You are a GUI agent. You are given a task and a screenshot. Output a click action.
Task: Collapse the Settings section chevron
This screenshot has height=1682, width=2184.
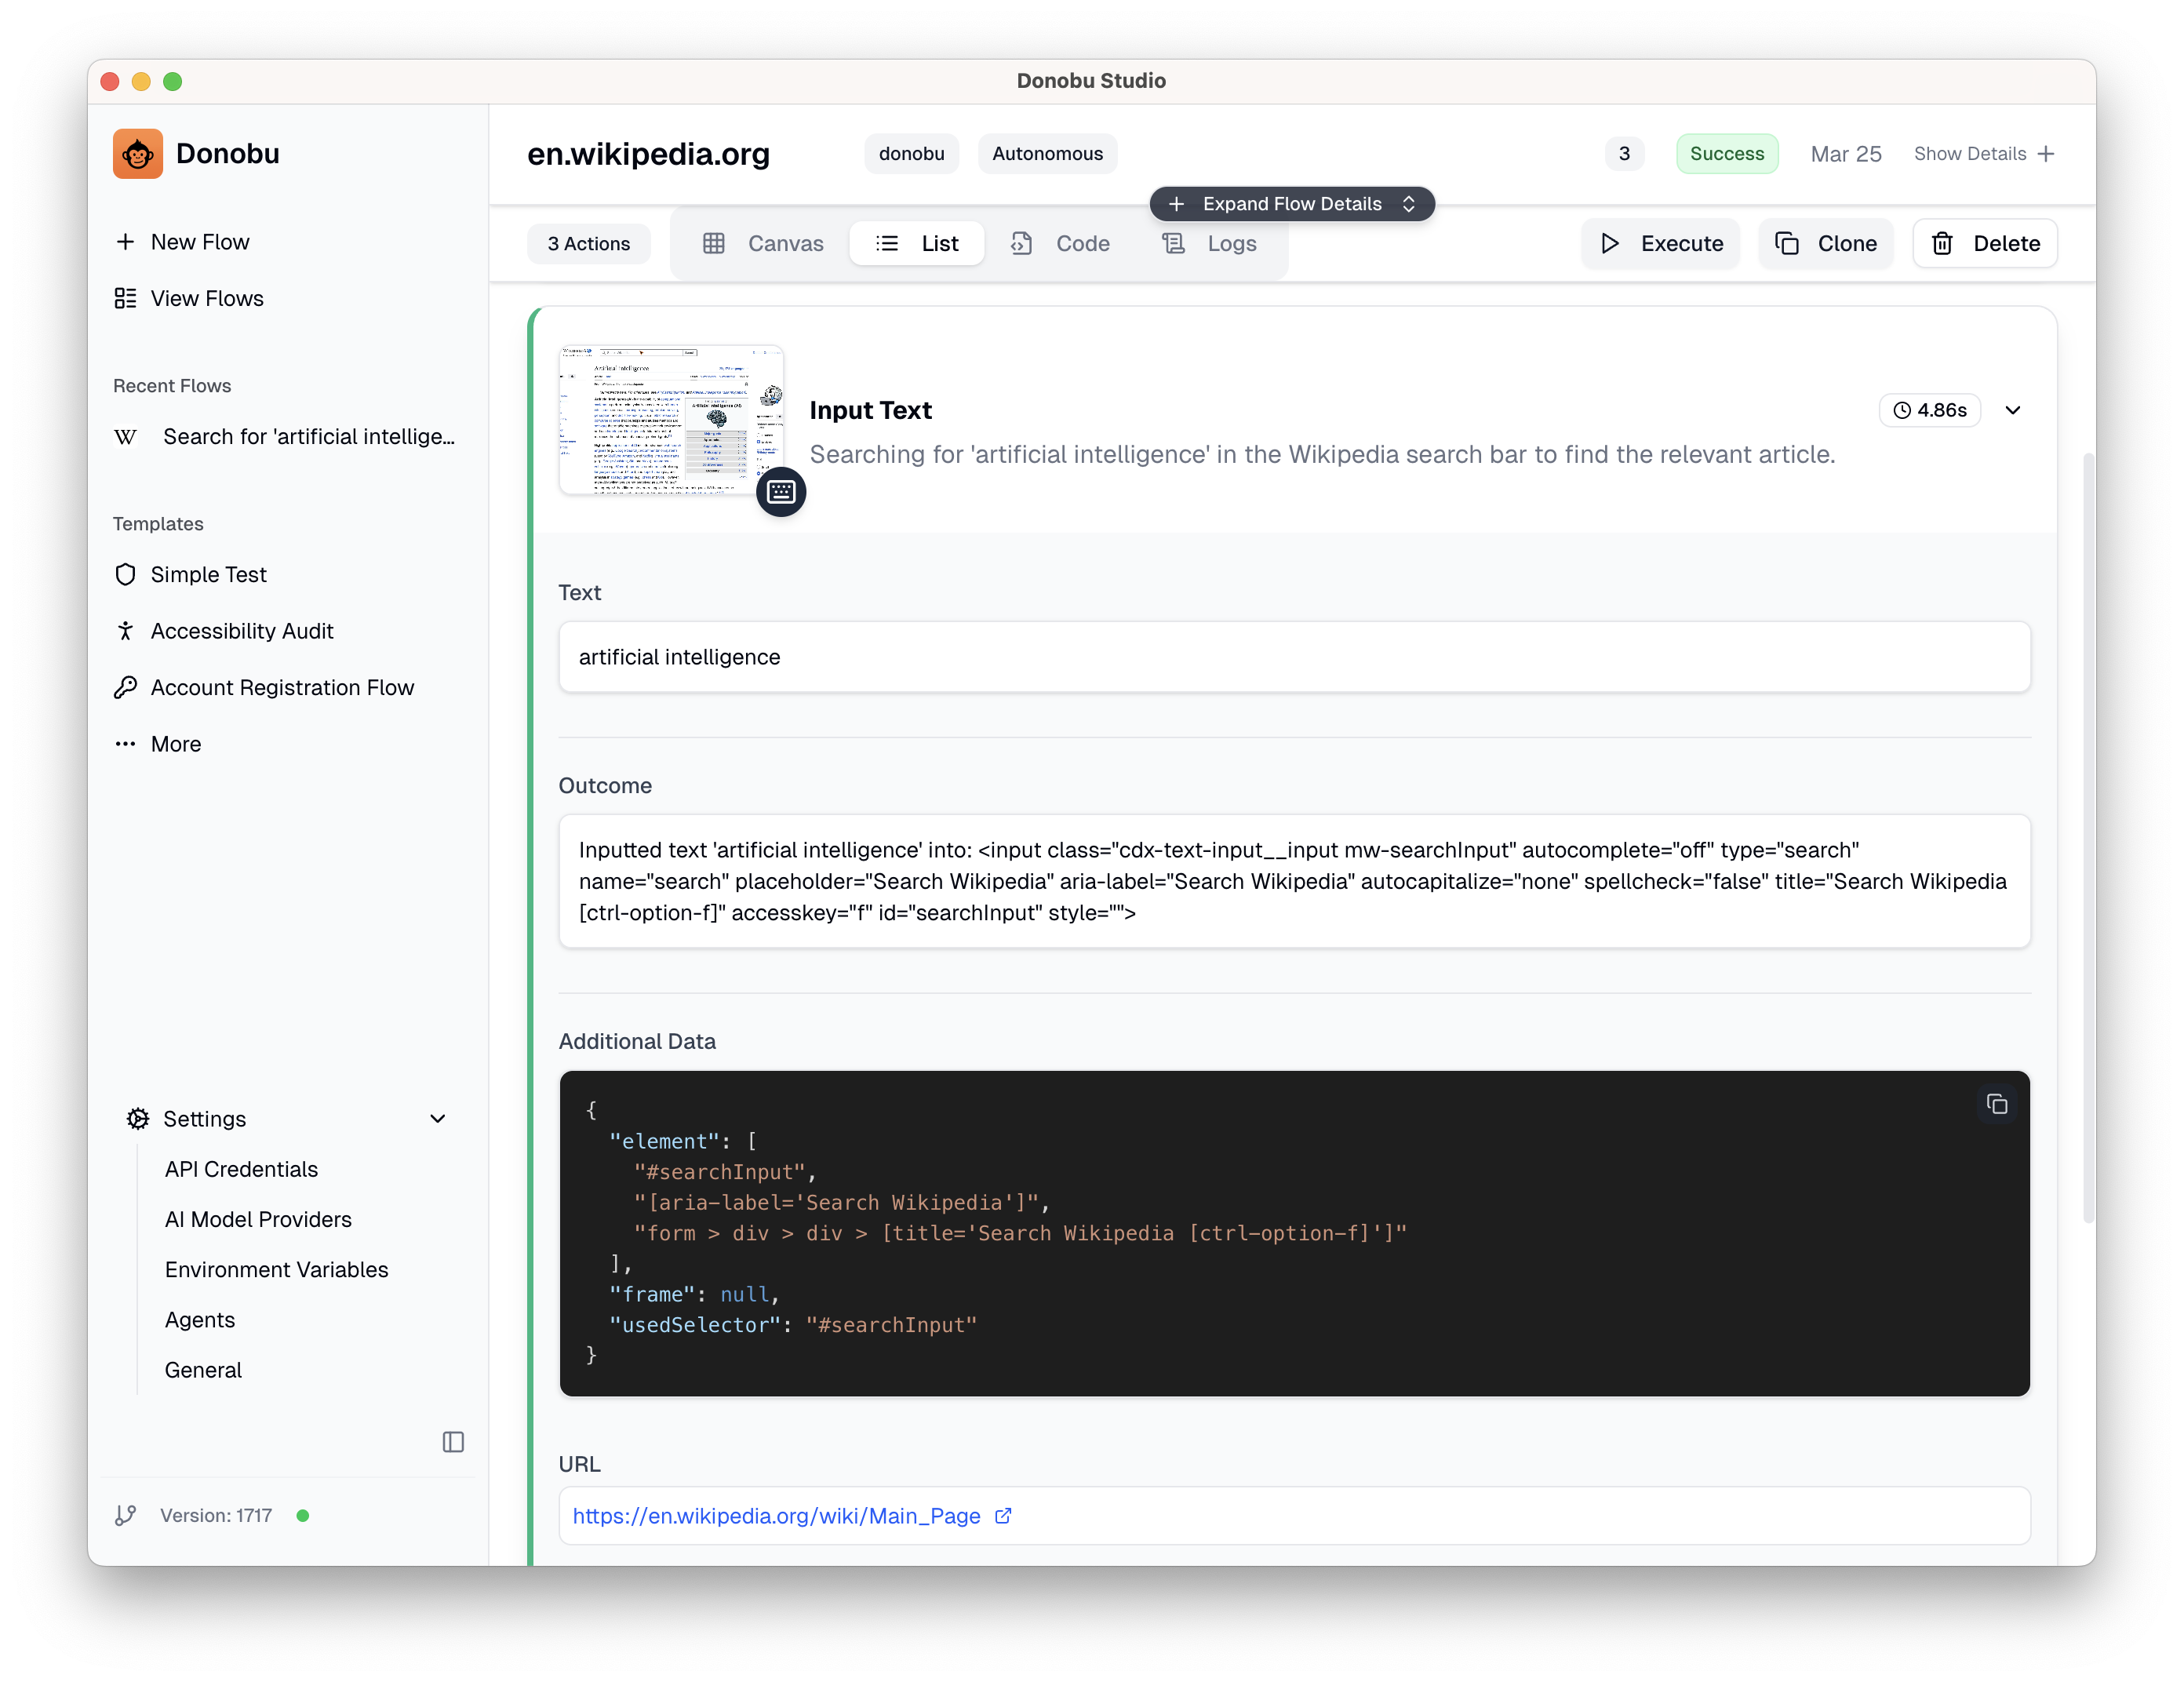[x=438, y=1119]
